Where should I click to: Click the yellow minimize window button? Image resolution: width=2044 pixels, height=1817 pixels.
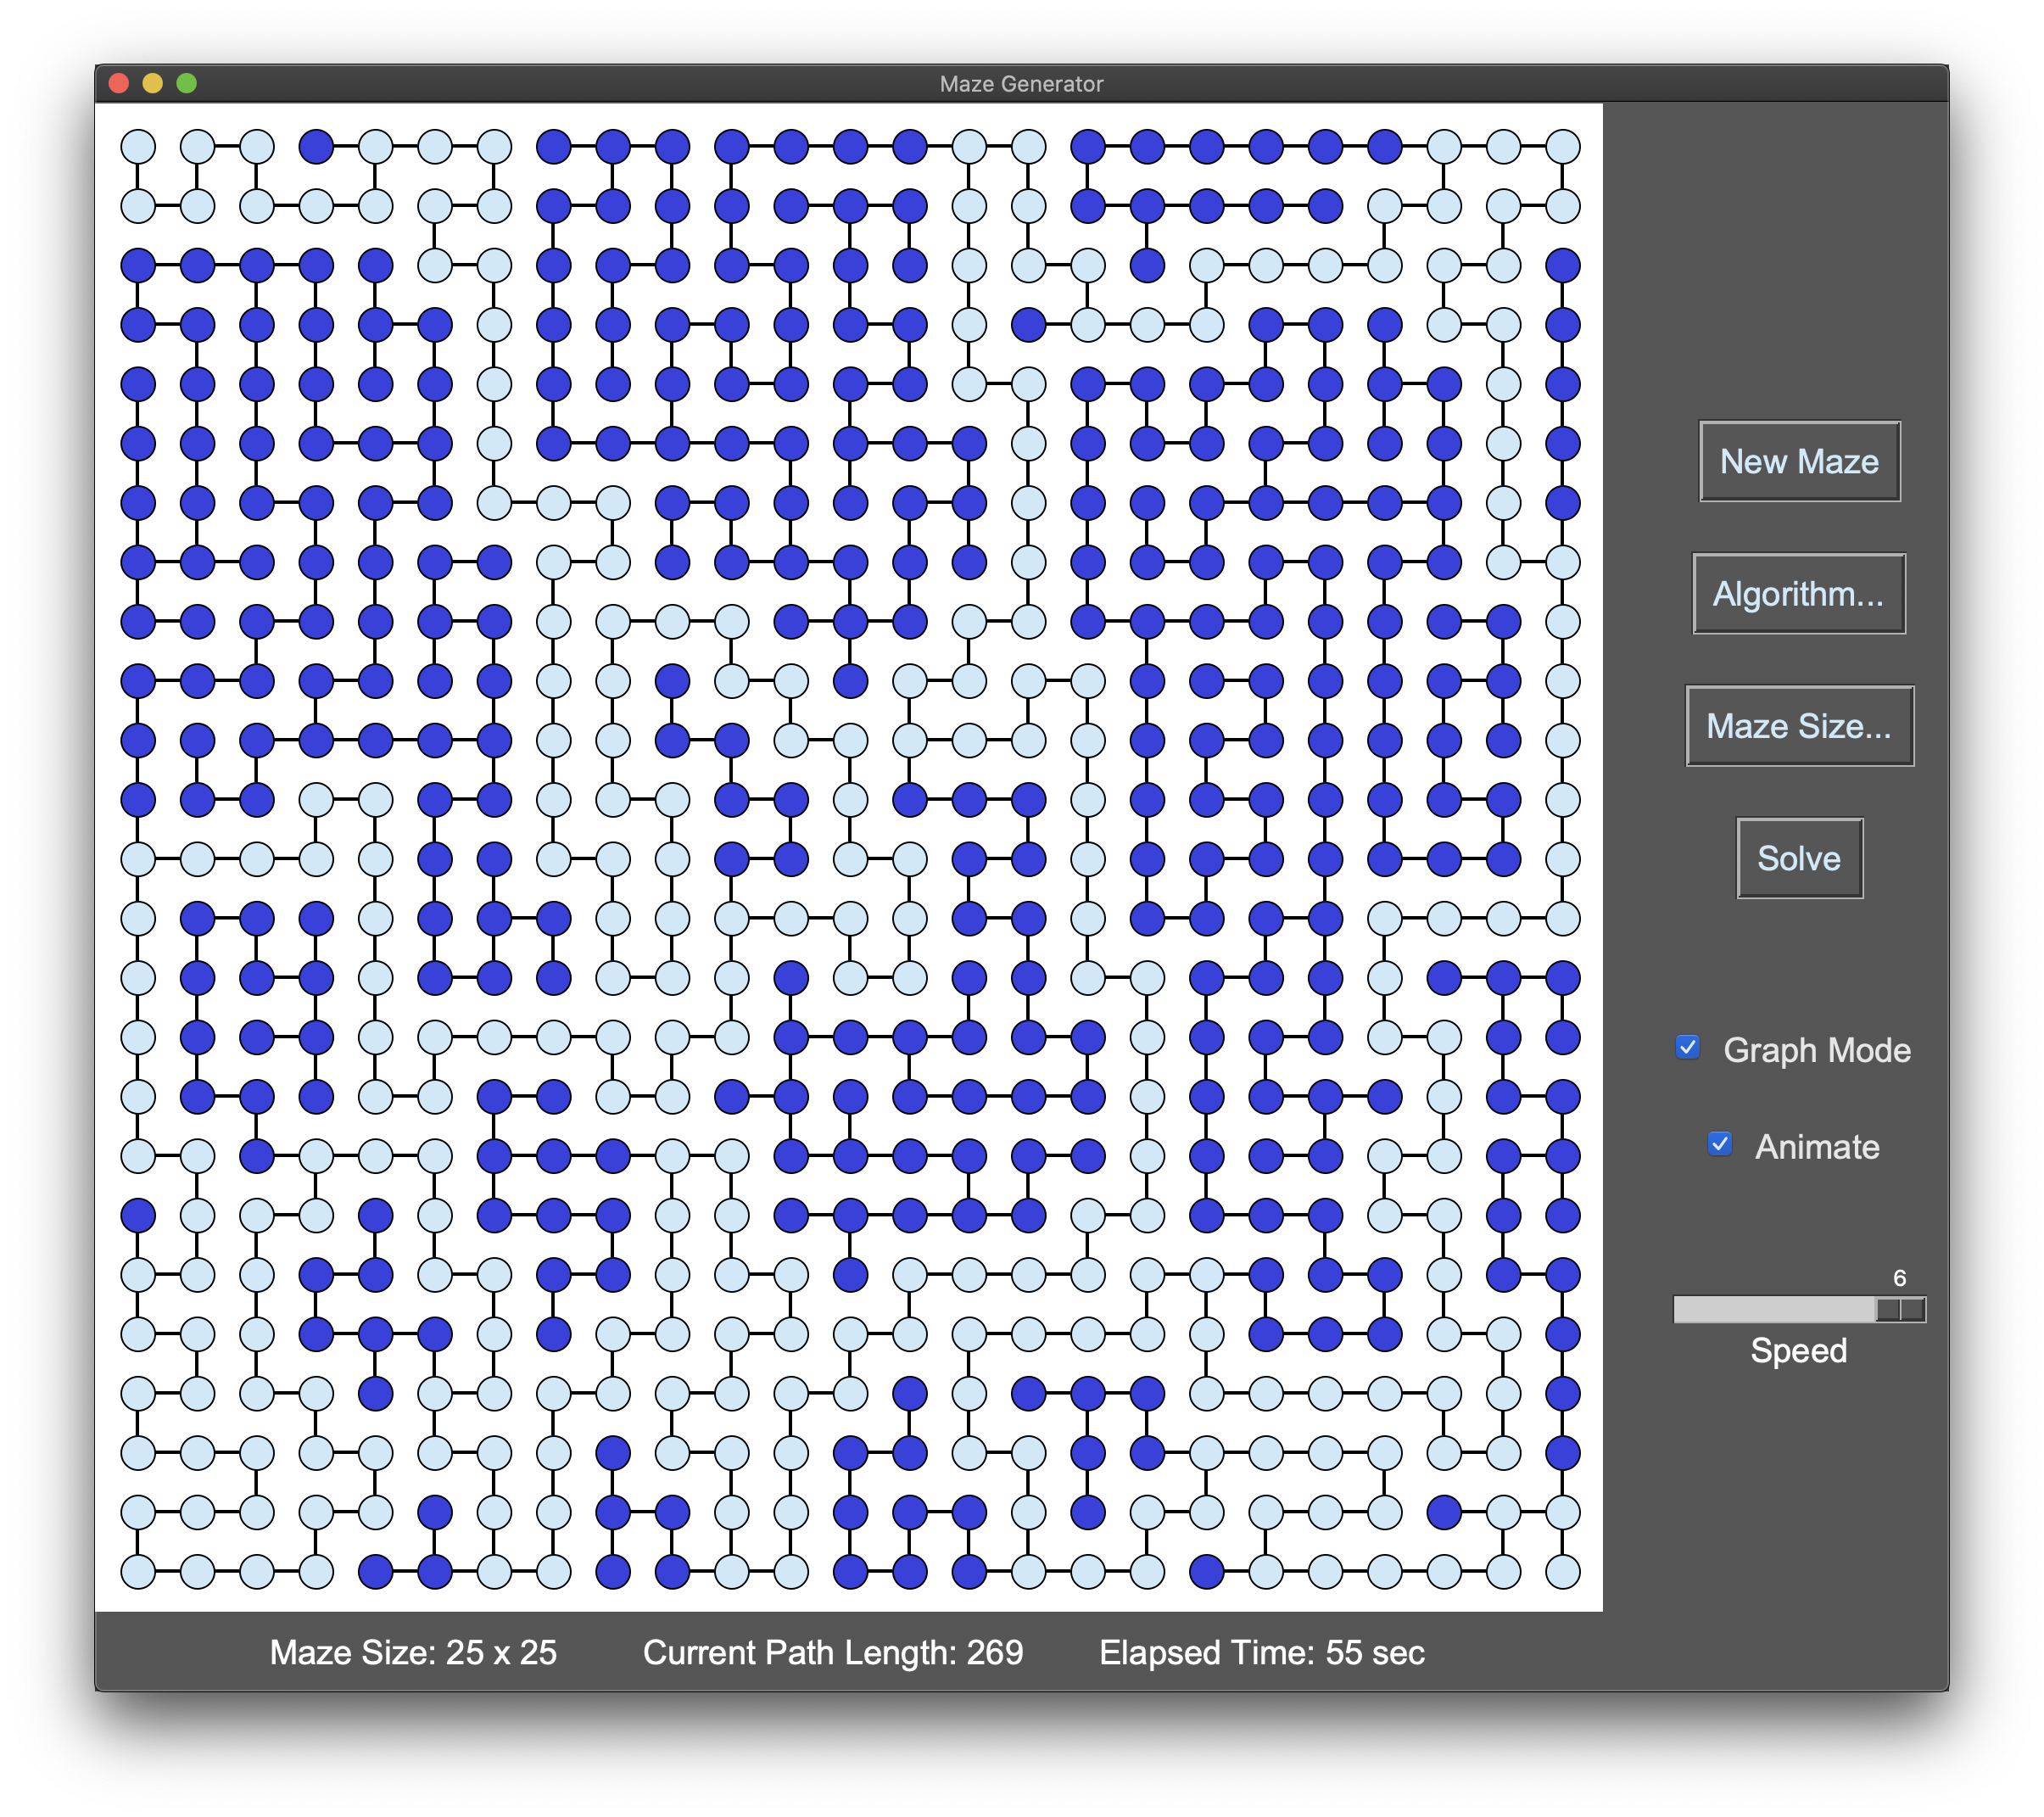[152, 83]
